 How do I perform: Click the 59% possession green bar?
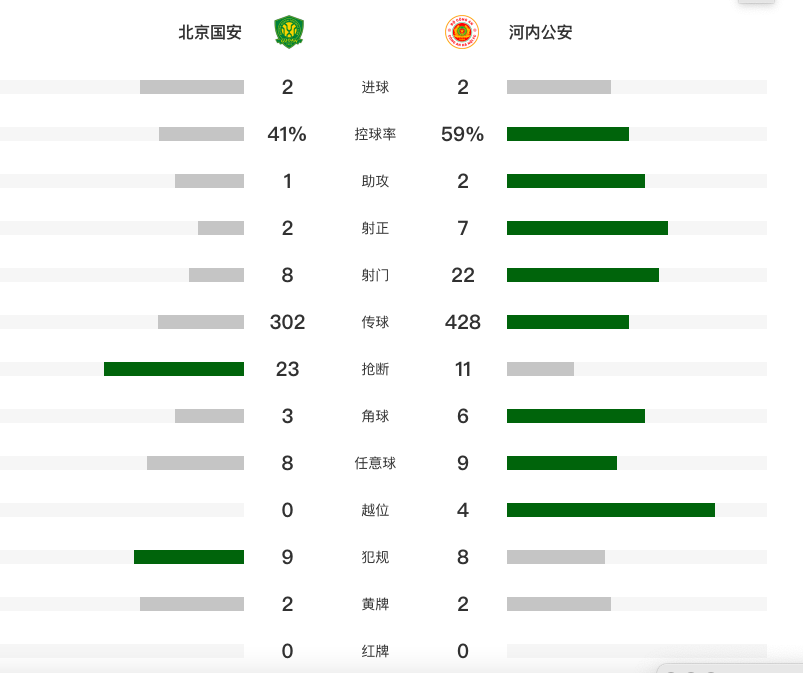tap(567, 134)
